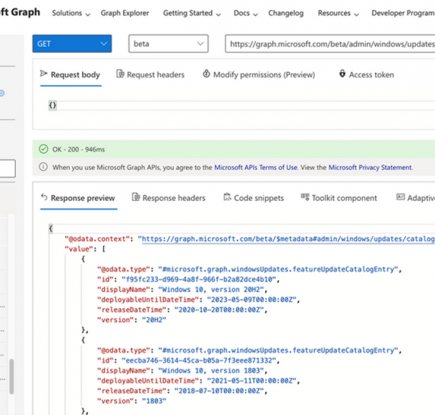
Task: Click the Response headers document icon
Action: [136, 197]
